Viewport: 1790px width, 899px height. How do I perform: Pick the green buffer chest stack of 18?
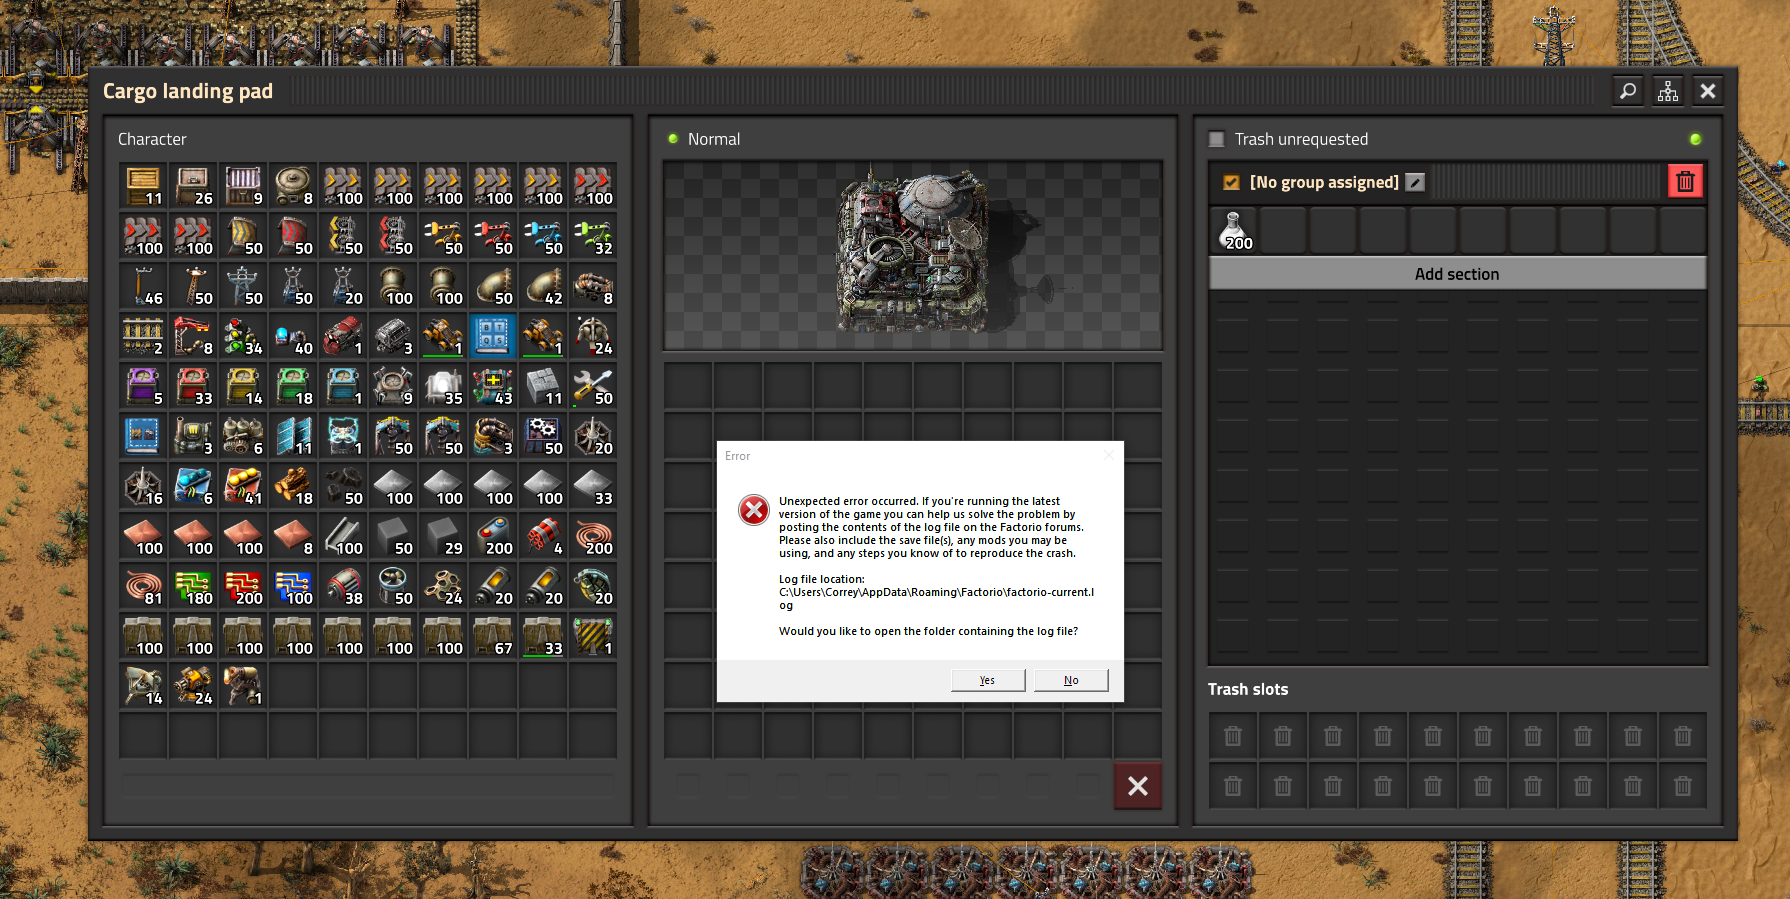click(293, 386)
